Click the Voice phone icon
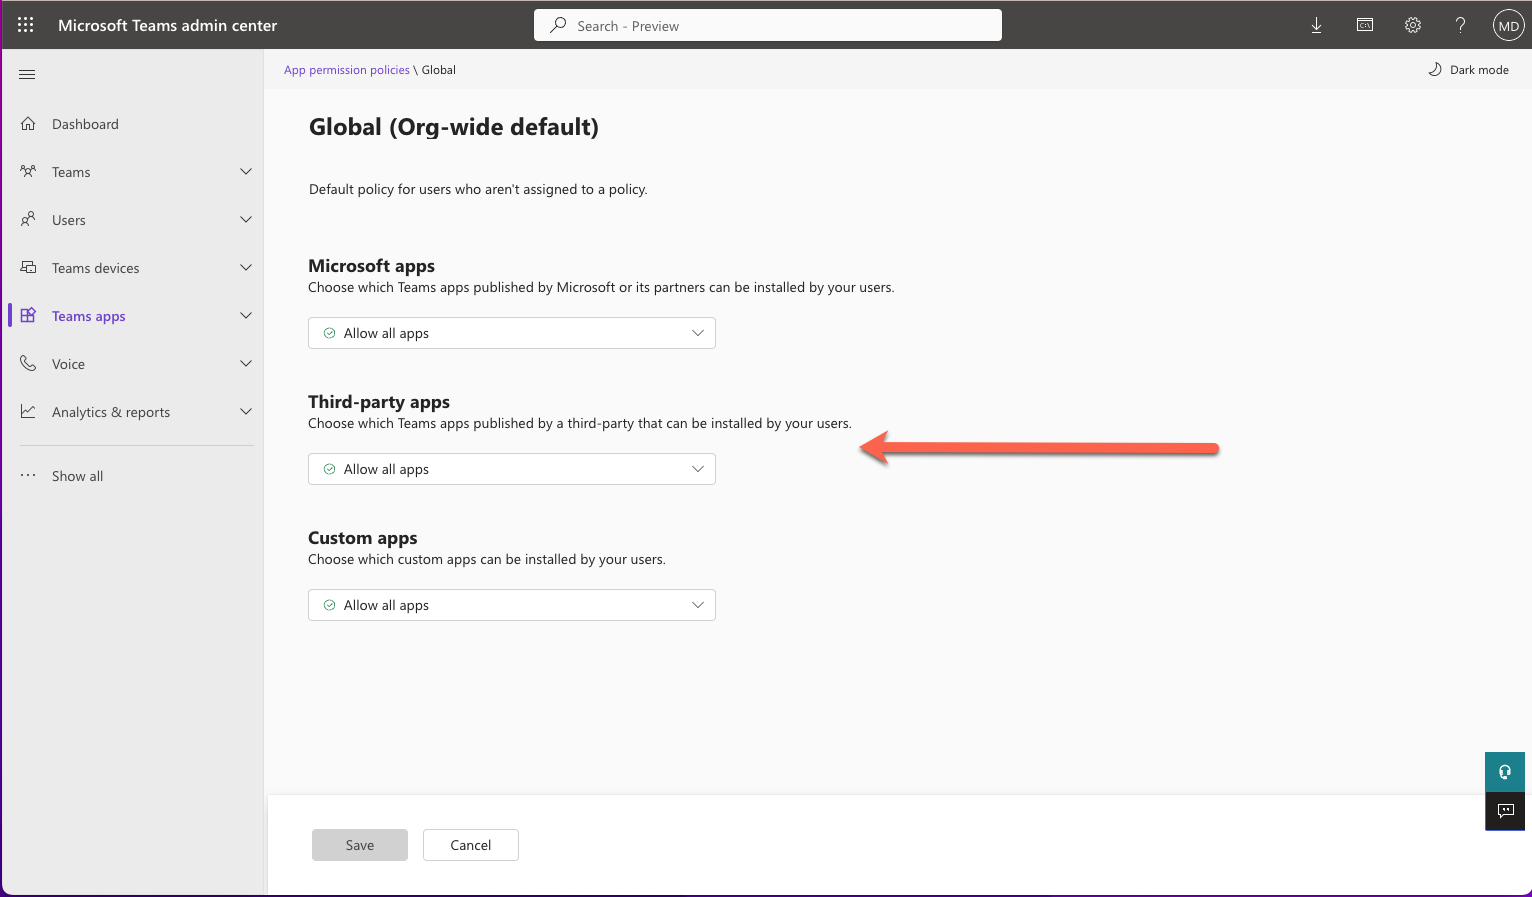The height and width of the screenshot is (897, 1532). (28, 363)
